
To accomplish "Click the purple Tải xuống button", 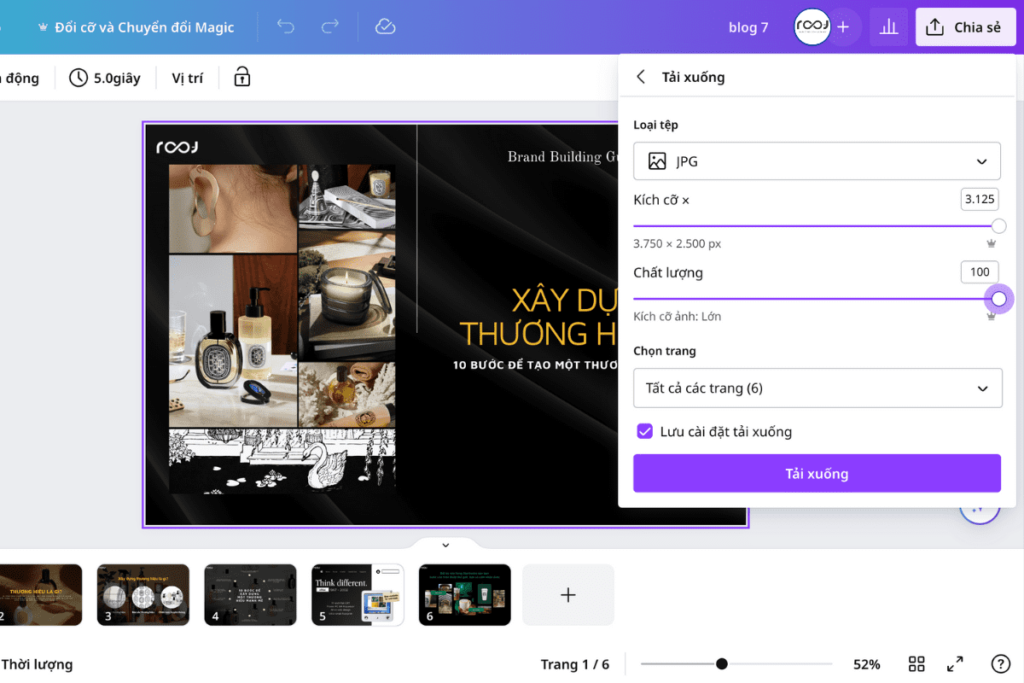I will (816, 473).
